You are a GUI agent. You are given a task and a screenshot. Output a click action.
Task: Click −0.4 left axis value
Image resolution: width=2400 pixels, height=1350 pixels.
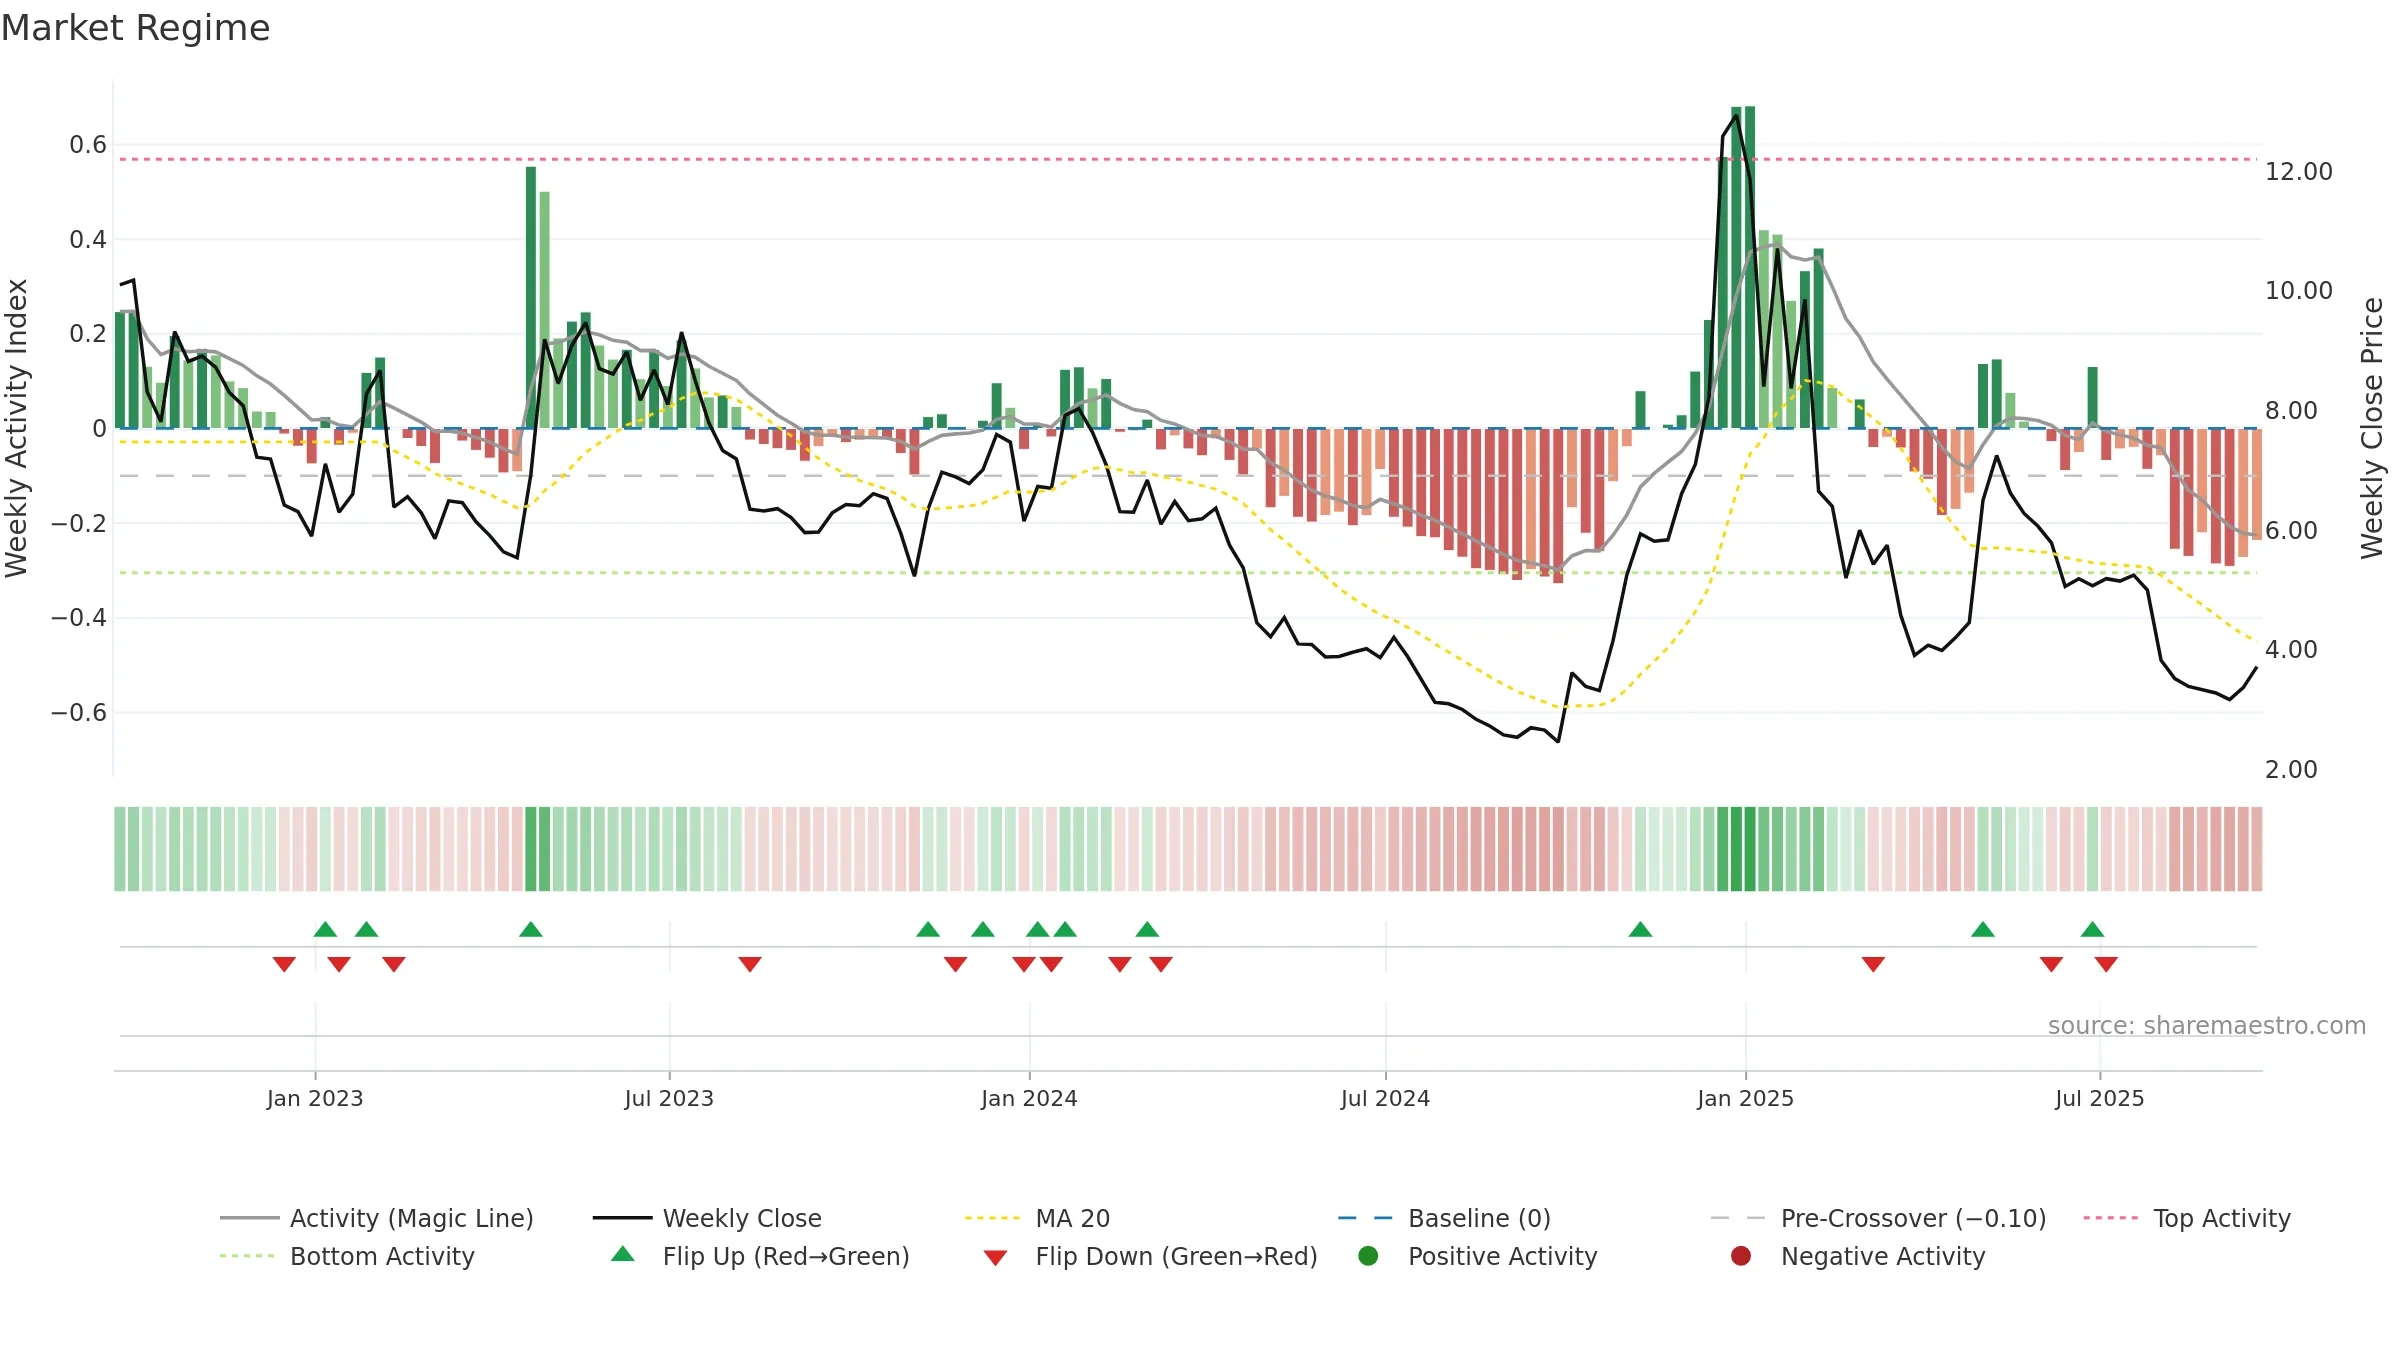[x=78, y=617]
